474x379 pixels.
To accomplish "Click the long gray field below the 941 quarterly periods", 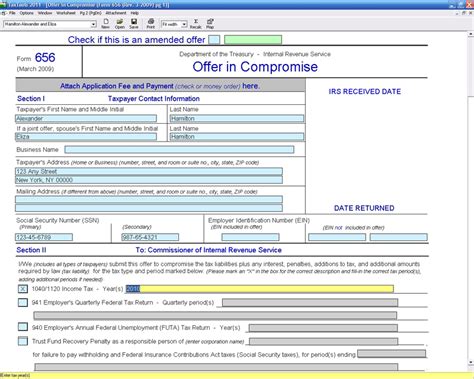I will pyautogui.click(x=215, y=315).
